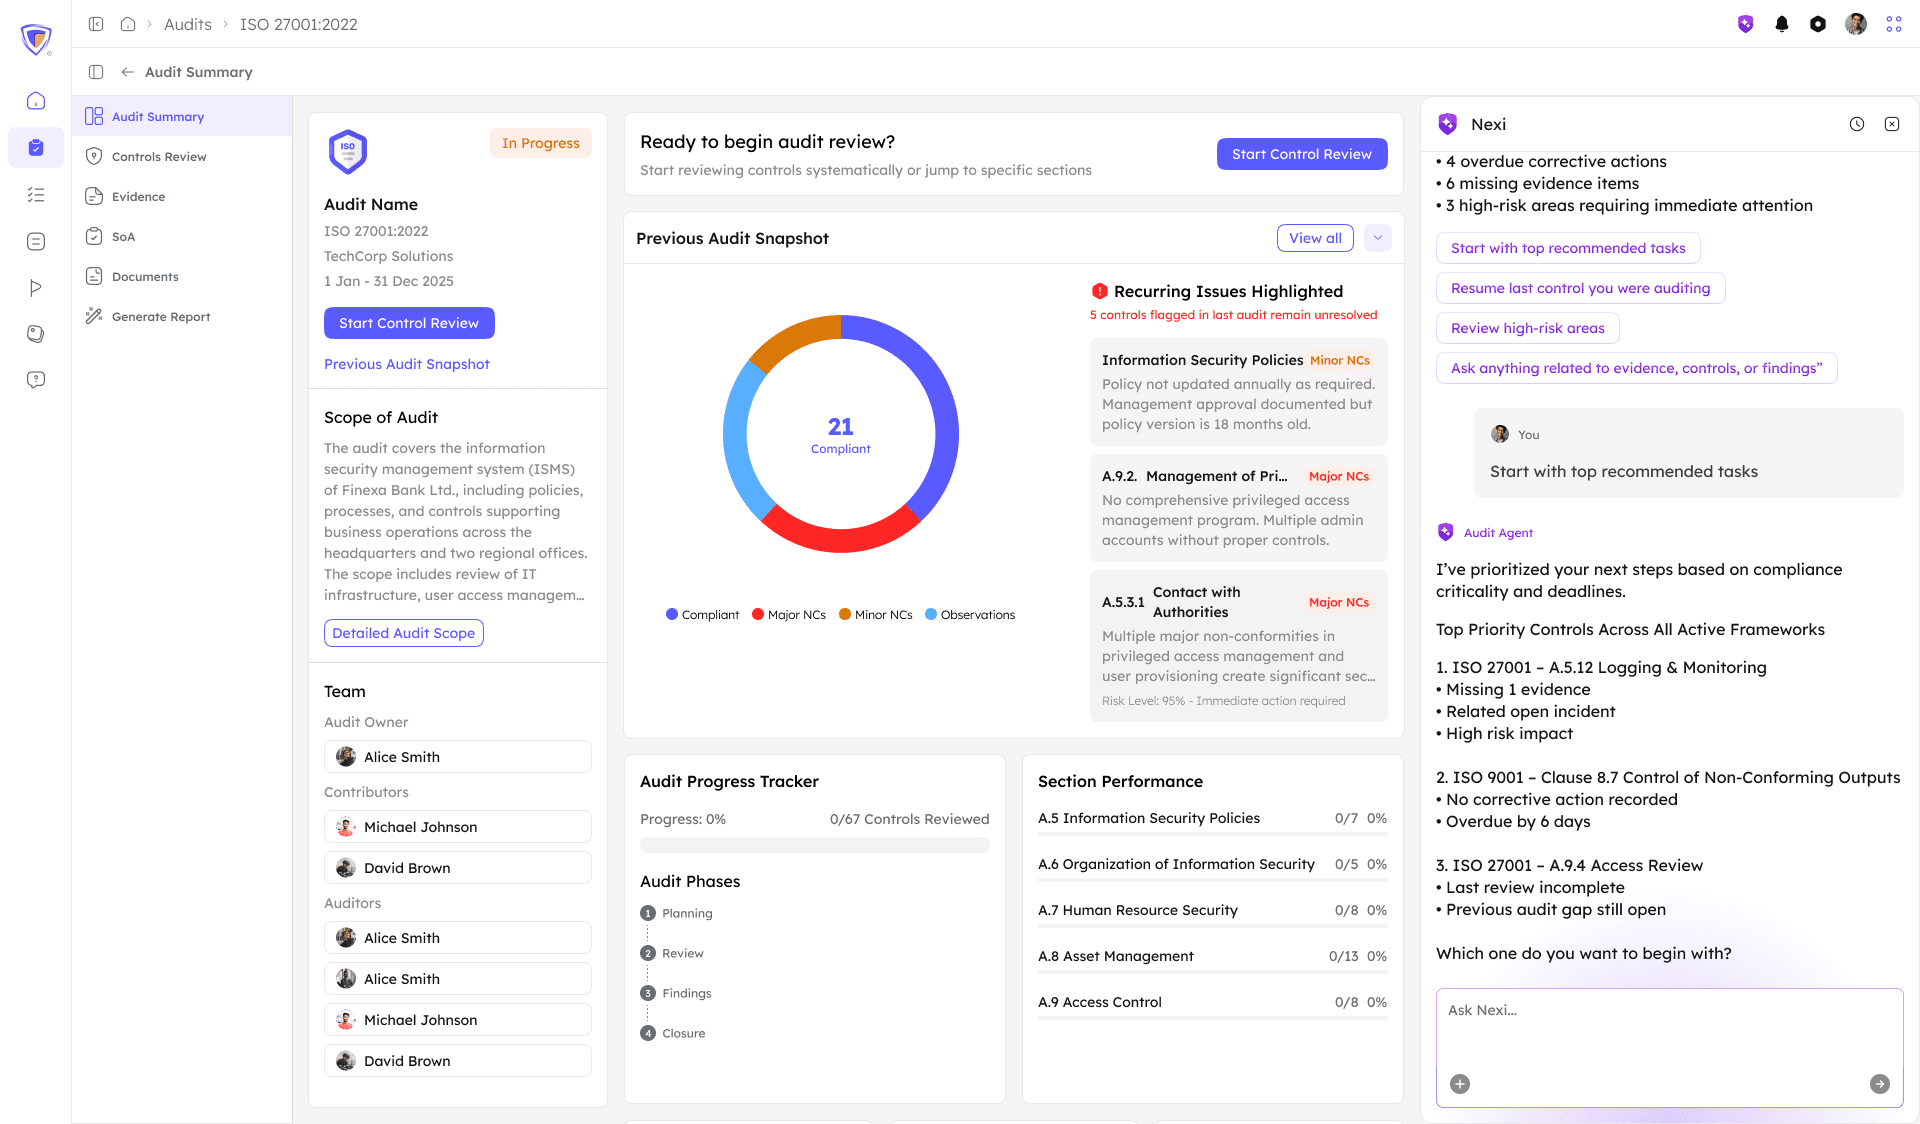Click the Start Control Review button
Image resolution: width=1920 pixels, height=1124 pixels.
click(x=1301, y=154)
